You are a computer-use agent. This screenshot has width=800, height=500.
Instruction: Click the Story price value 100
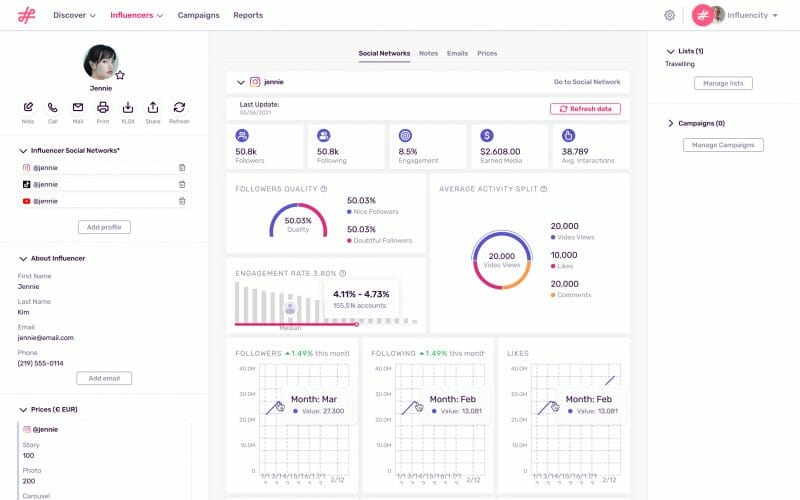point(28,456)
